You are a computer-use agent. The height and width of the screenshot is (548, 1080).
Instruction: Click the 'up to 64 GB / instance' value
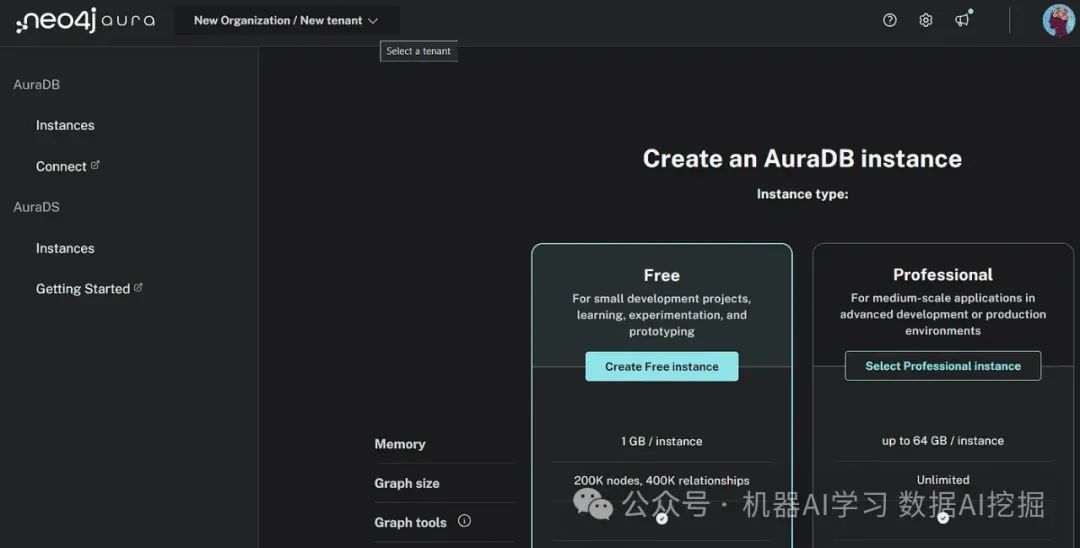943,441
